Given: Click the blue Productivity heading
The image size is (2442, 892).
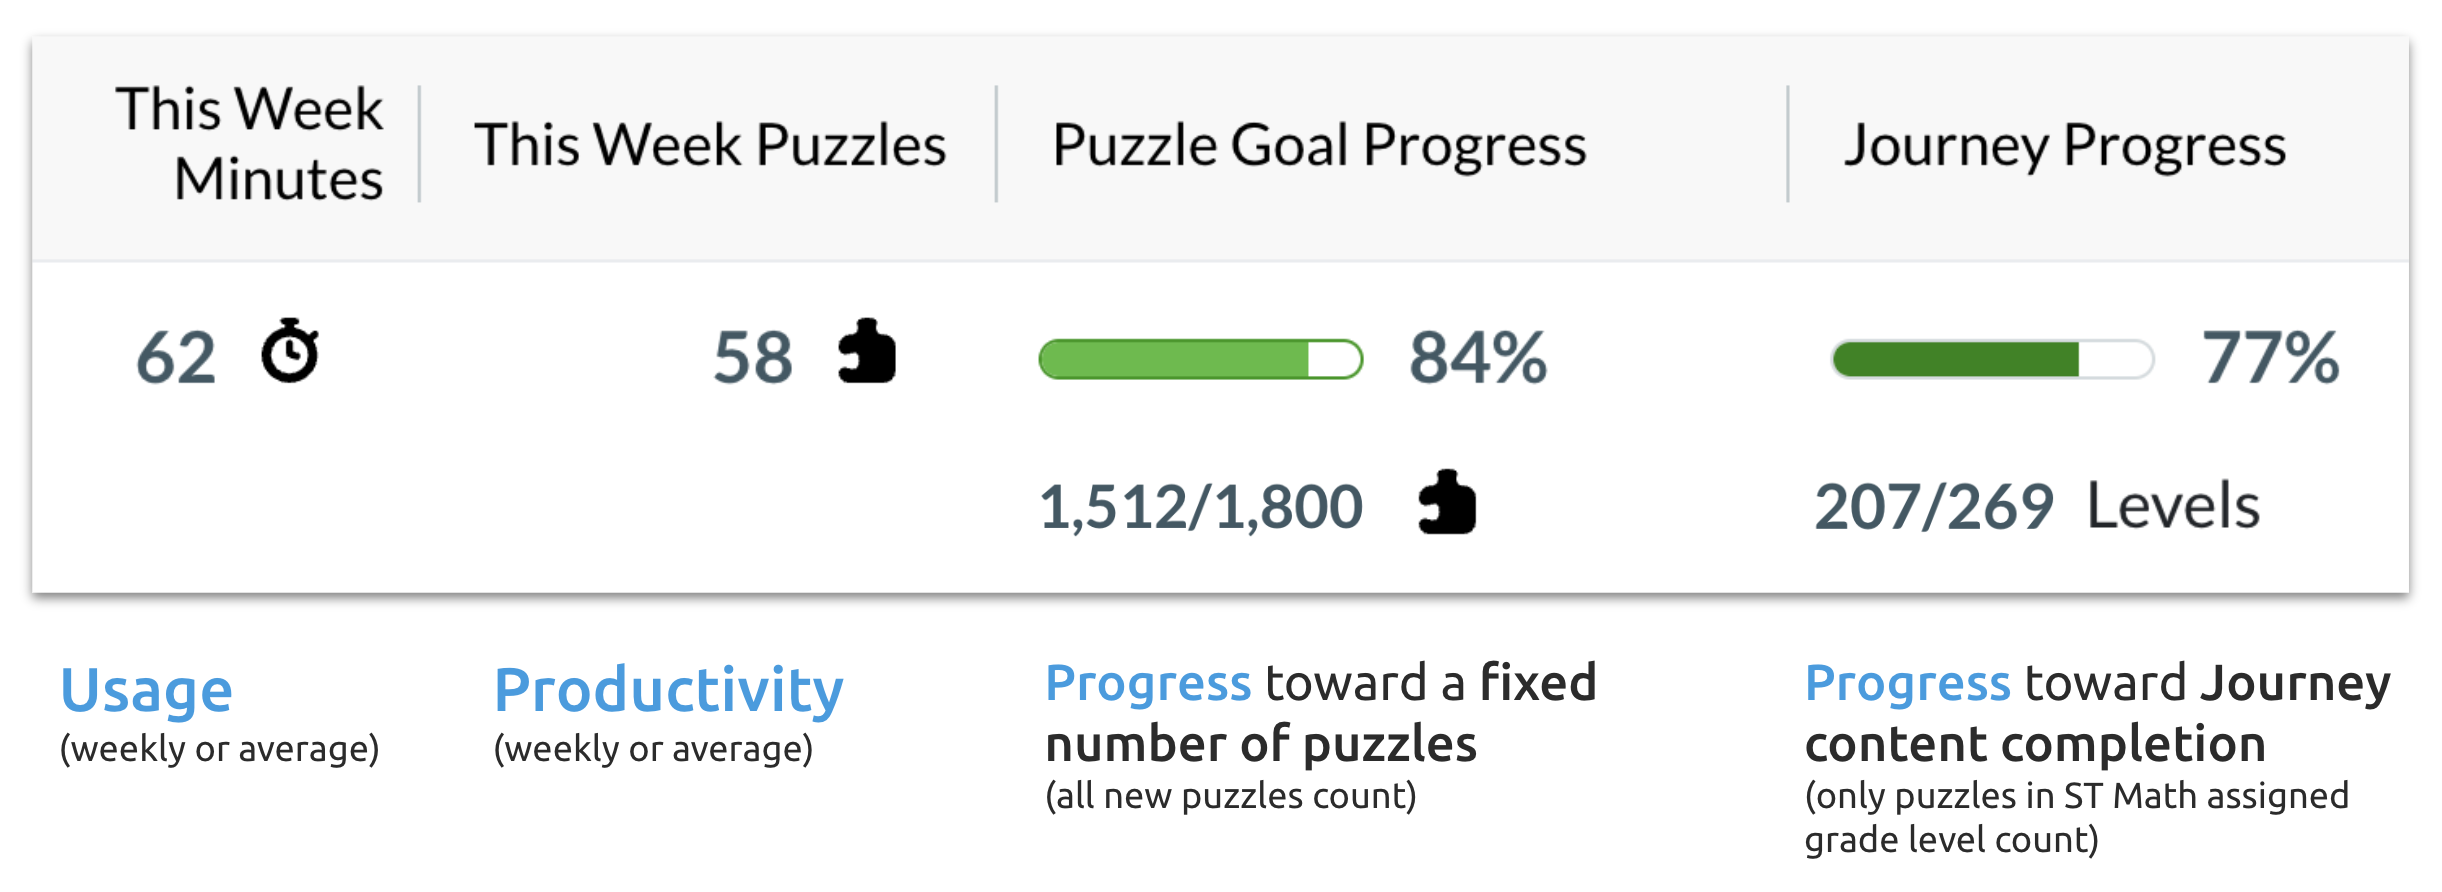Looking at the screenshot, I should (x=669, y=692).
